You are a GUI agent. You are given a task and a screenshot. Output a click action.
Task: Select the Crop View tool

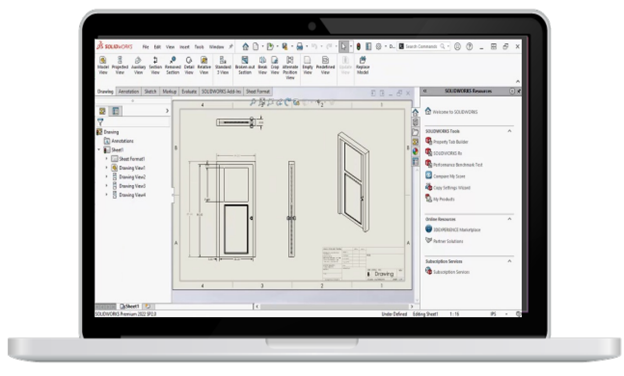coord(275,65)
